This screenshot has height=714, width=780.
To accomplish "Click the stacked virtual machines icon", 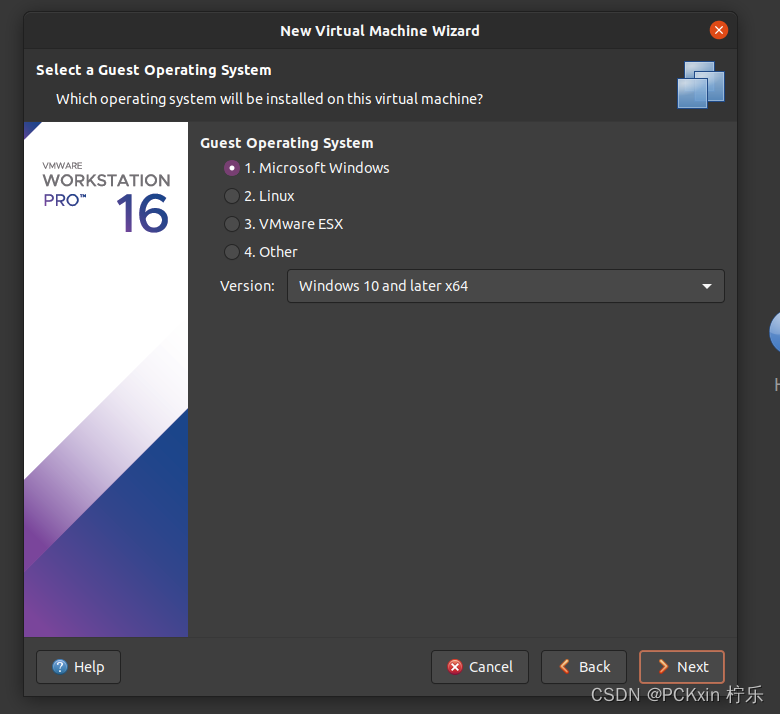I will (700, 85).
